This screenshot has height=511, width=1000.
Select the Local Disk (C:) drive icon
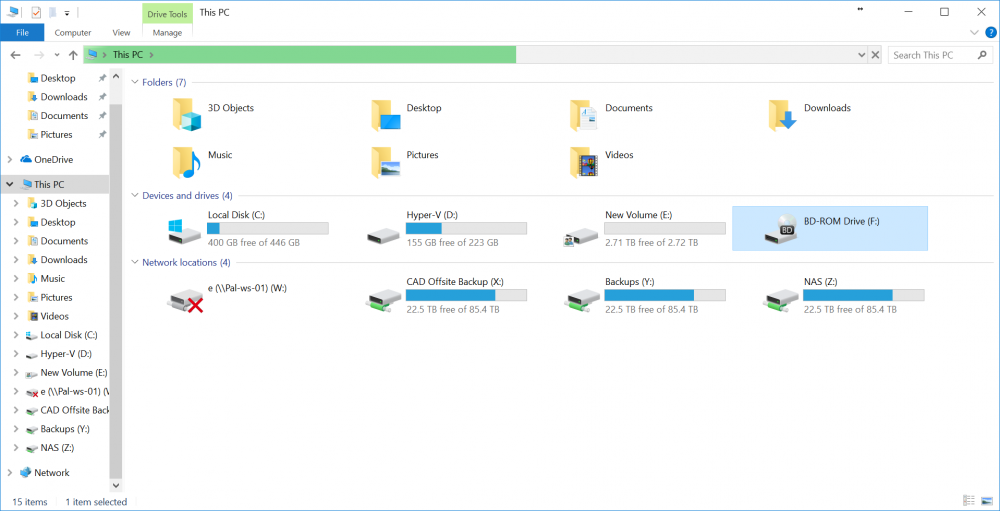click(x=184, y=231)
